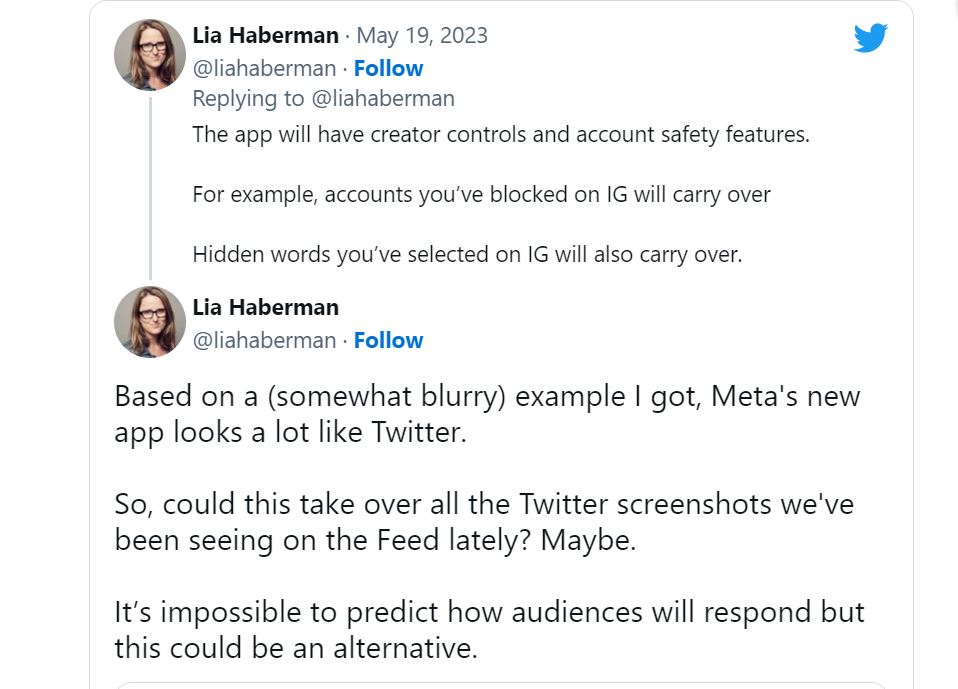The width and height of the screenshot is (958, 689).
Task: Click the Follow link beside the tweet date
Action: (388, 68)
